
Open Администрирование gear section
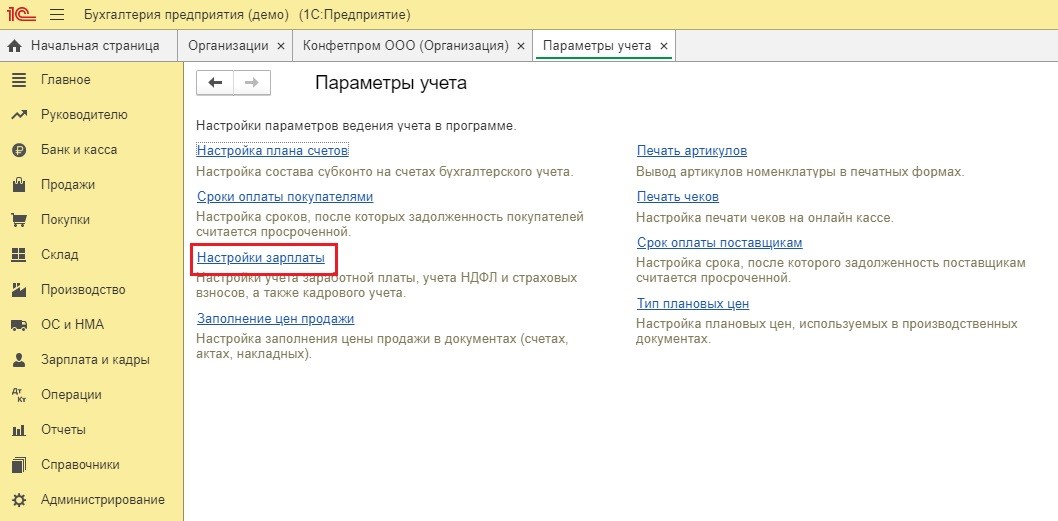[x=102, y=500]
